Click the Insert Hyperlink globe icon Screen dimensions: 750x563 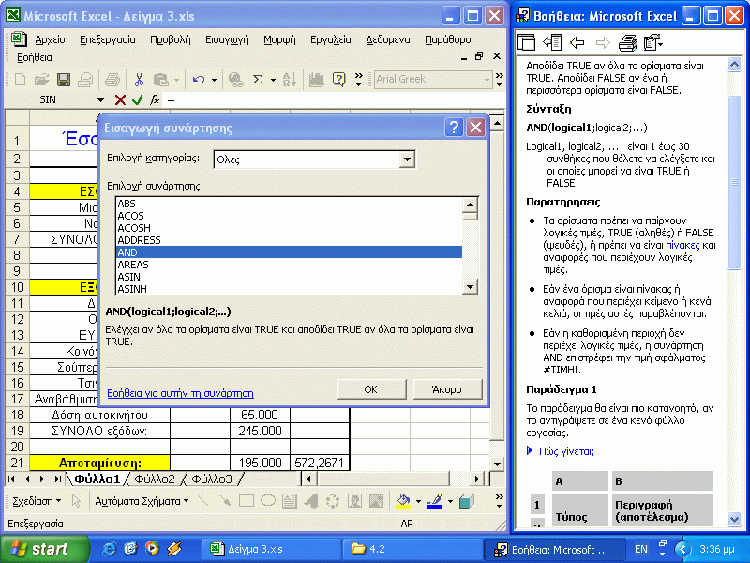pyautogui.click(x=235, y=79)
